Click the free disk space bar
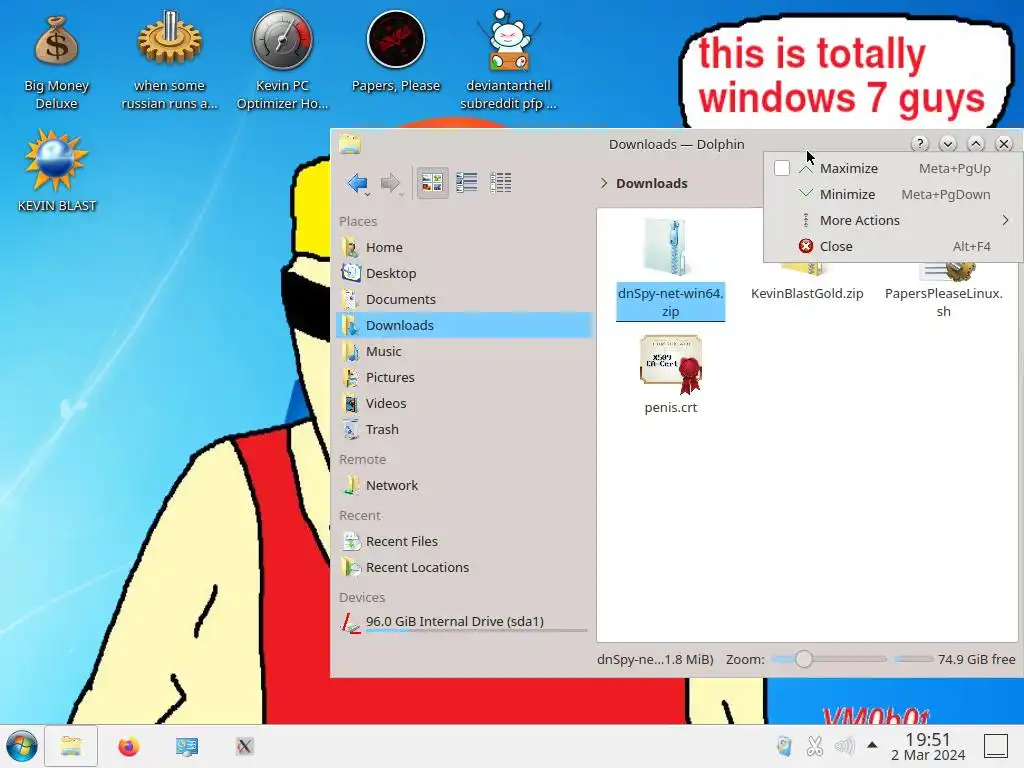 [x=914, y=660]
